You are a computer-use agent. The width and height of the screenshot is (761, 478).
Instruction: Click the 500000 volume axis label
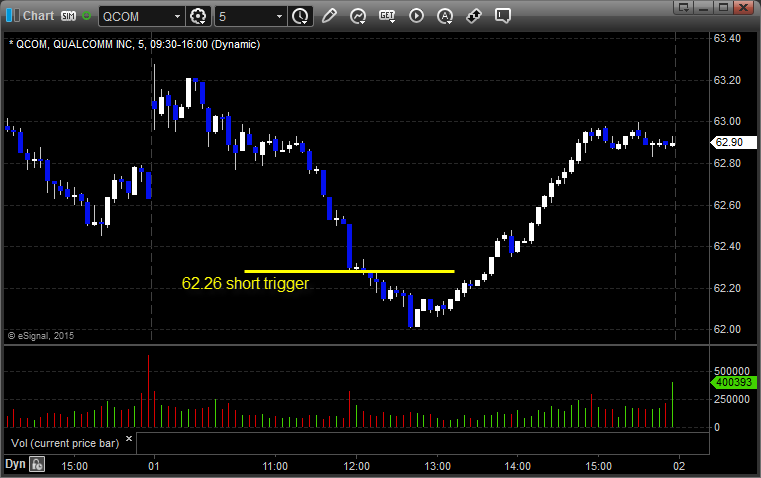(732, 371)
